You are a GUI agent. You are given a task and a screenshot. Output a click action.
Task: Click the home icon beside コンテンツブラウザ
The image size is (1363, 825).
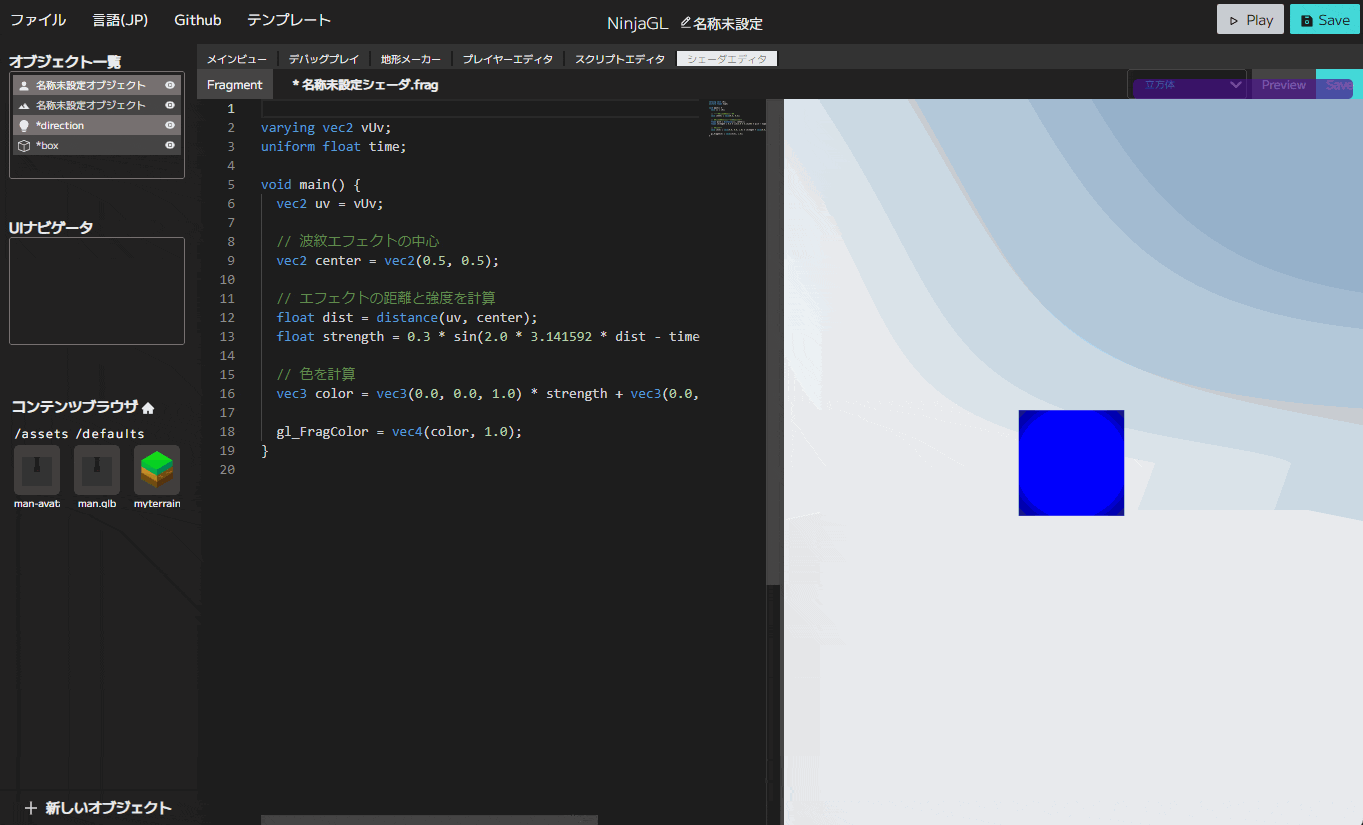pyautogui.click(x=147, y=407)
